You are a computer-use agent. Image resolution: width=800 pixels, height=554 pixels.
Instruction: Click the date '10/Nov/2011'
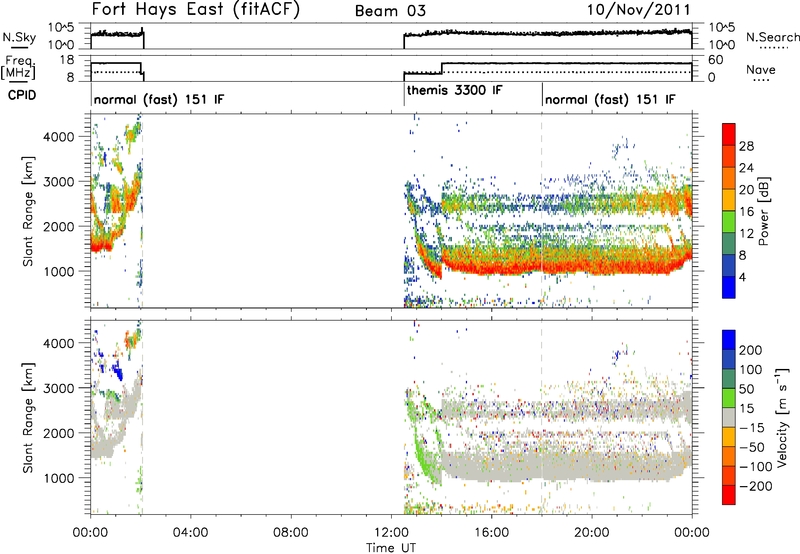[x=639, y=10]
